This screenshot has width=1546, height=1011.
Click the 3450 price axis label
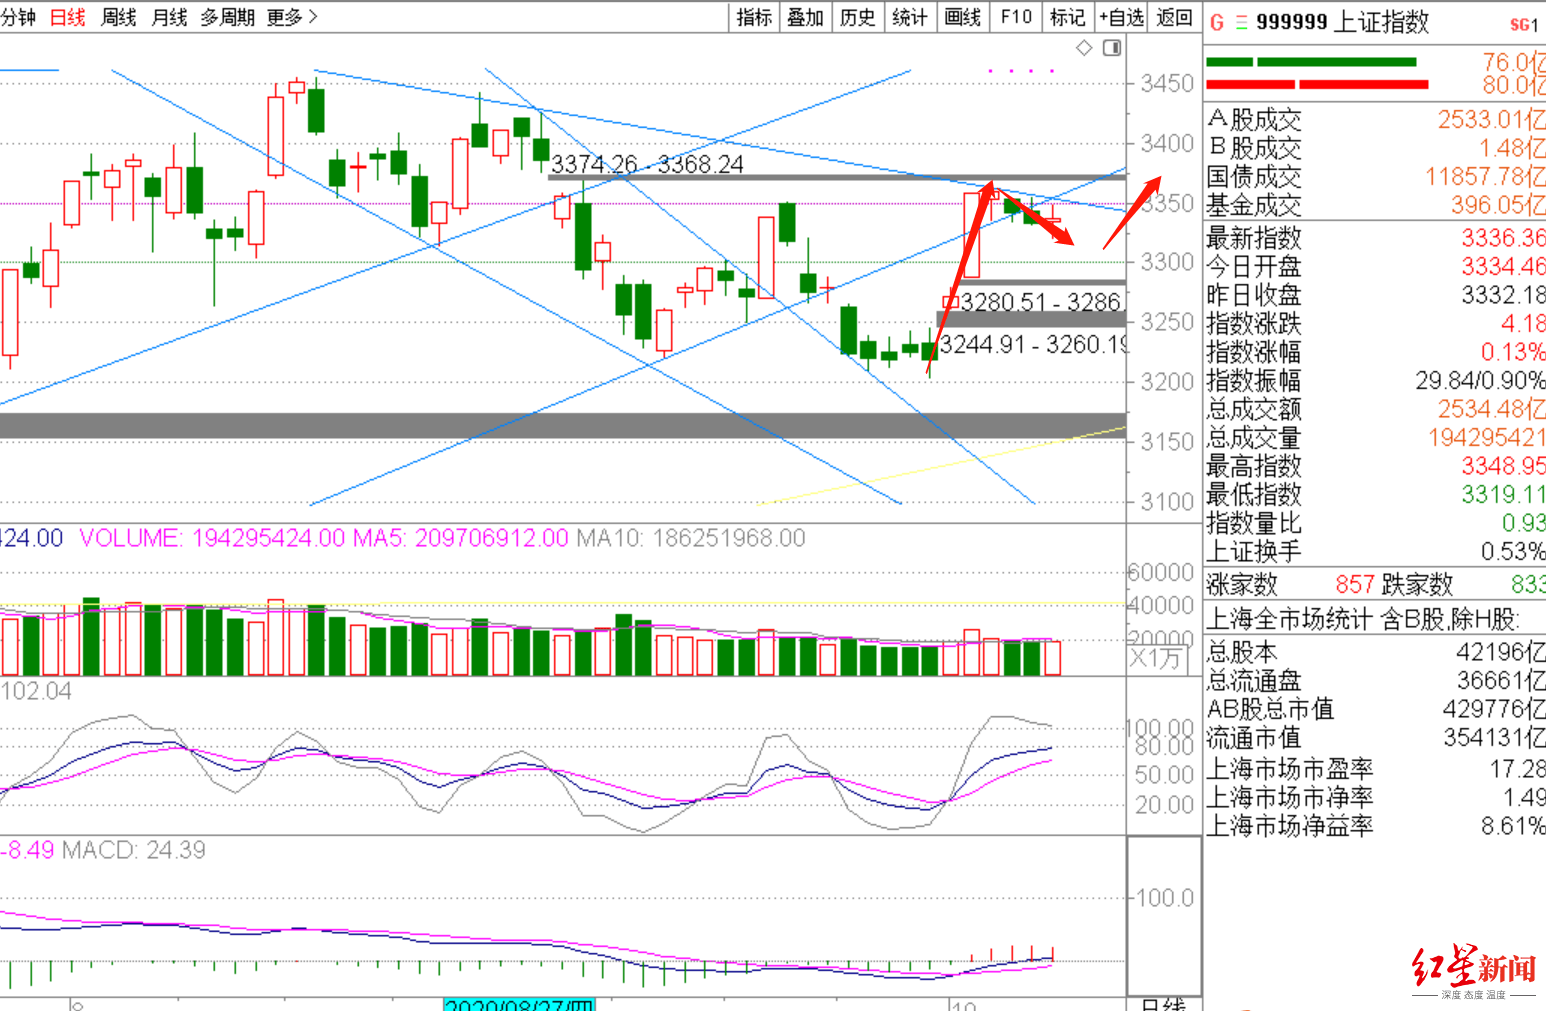tap(1168, 83)
